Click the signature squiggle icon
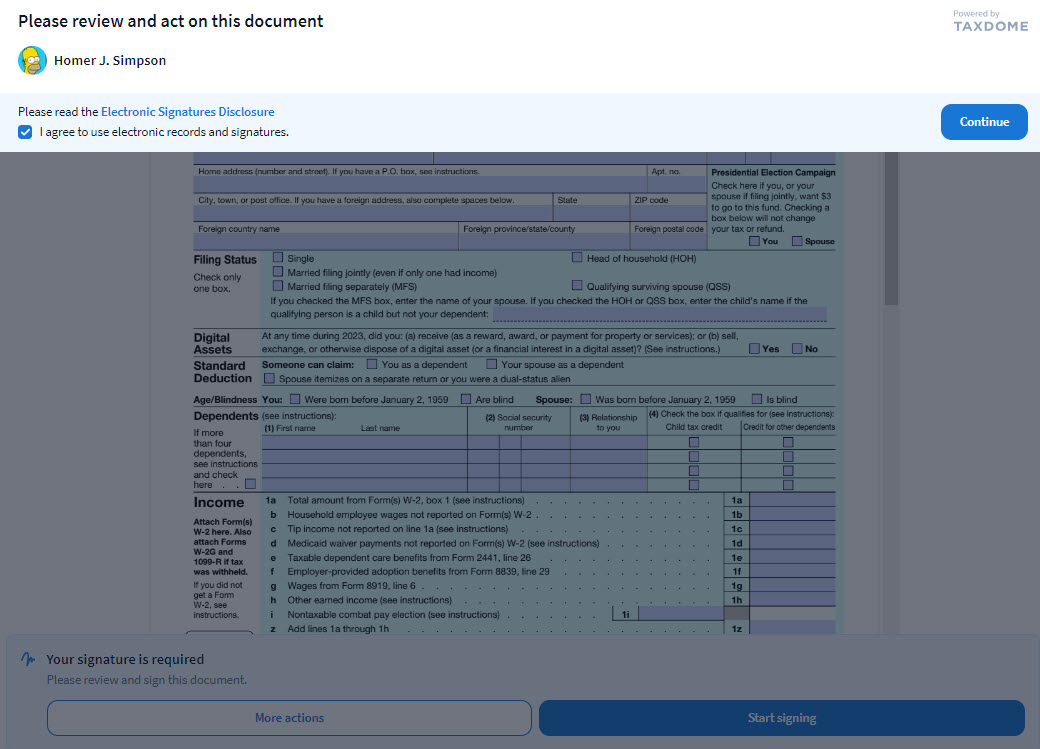 click(29, 659)
